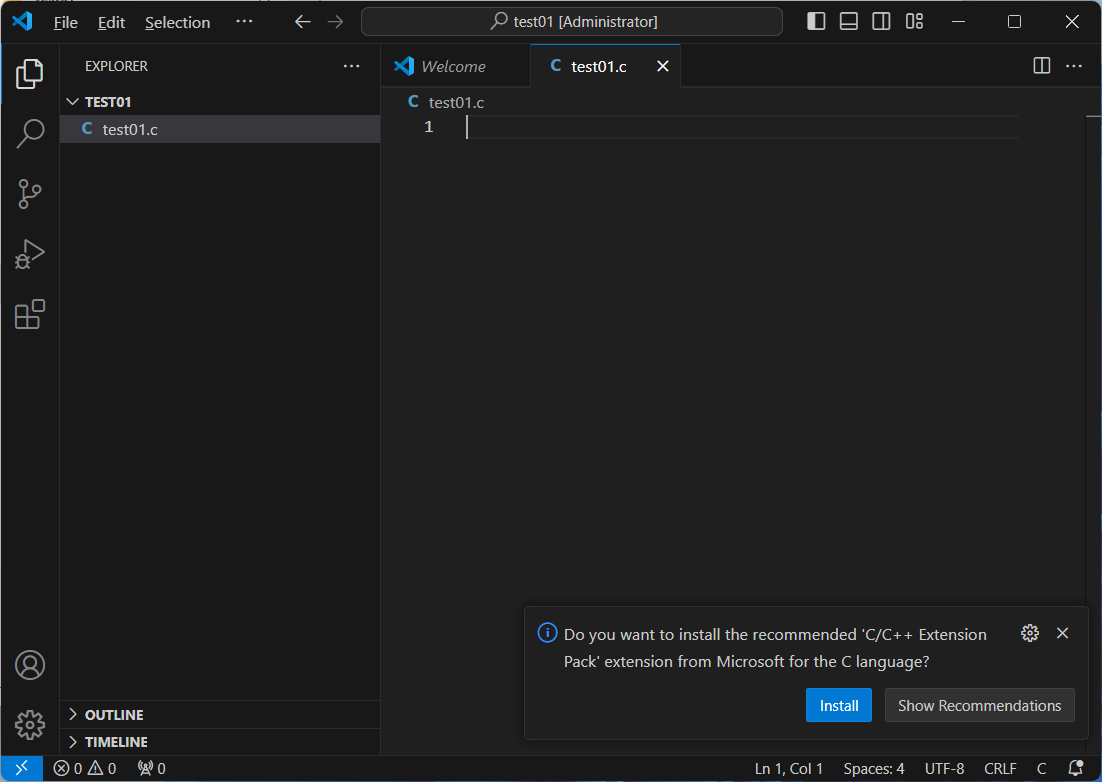Go forward with the right arrow
1102x782 pixels.
335,22
